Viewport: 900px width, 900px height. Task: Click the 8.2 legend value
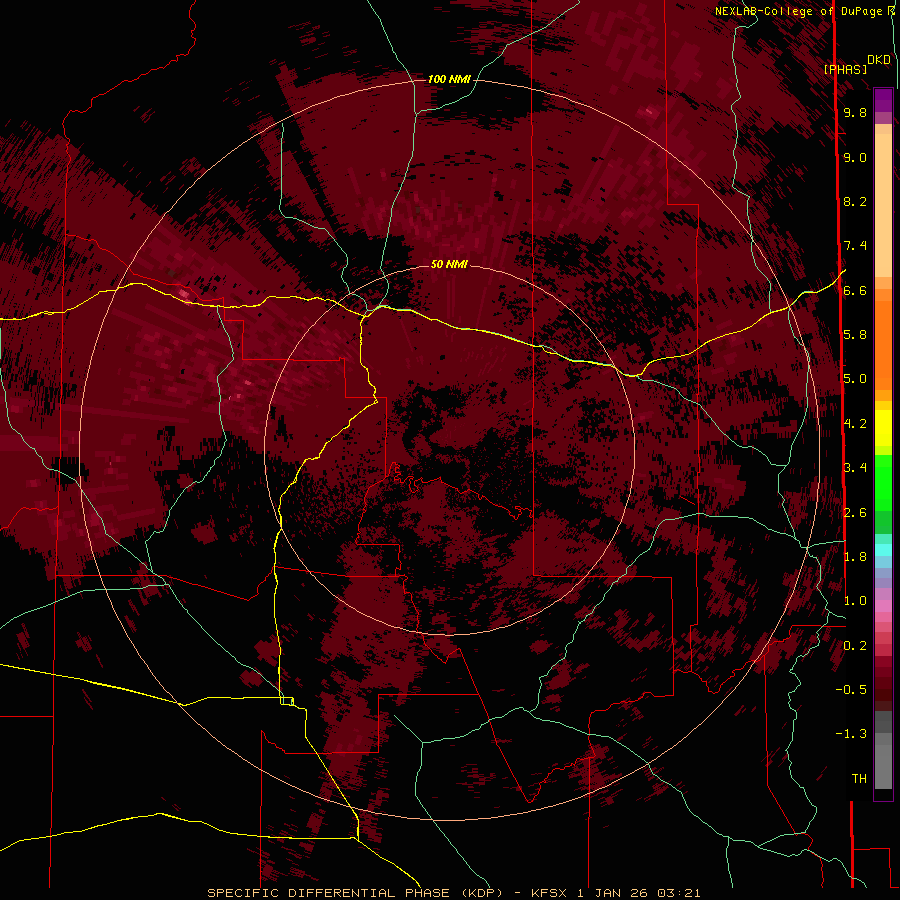point(855,201)
